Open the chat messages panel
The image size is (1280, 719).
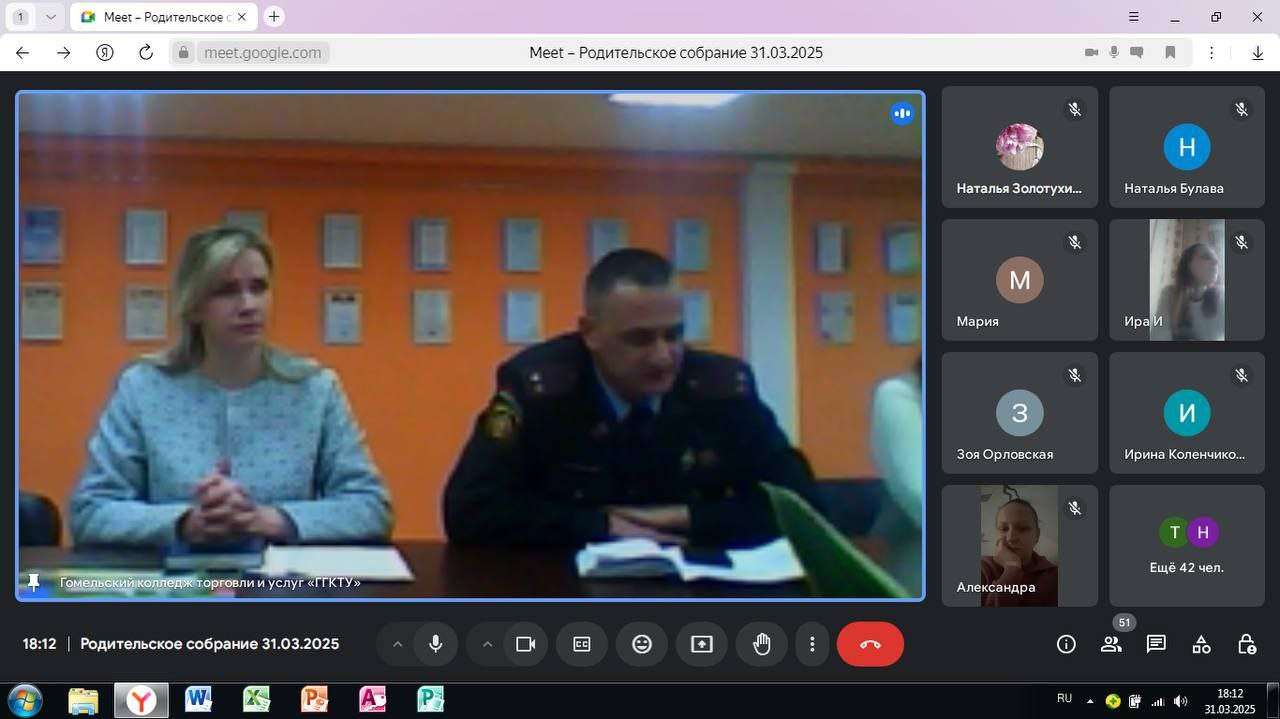pos(1156,644)
